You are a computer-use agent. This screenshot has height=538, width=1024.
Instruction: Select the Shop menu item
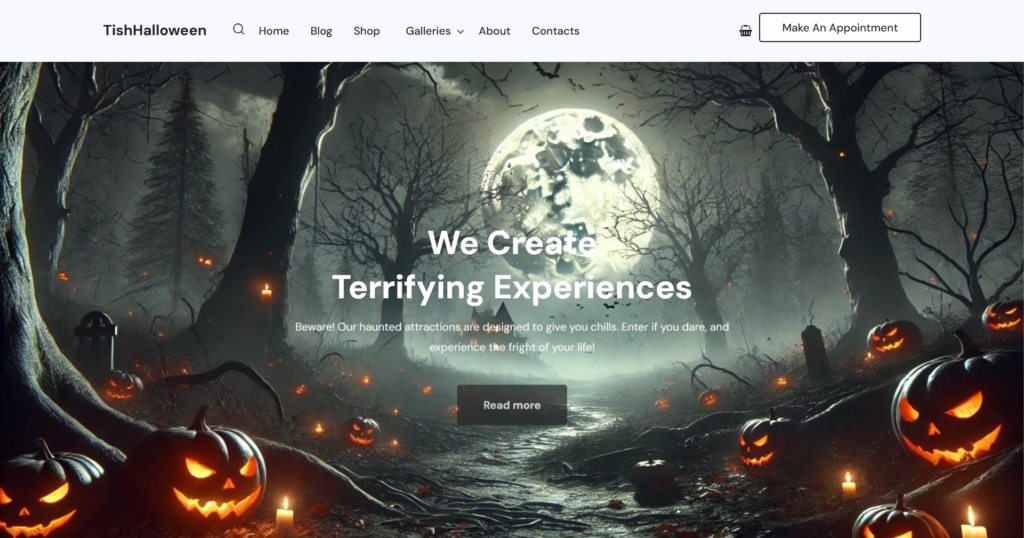pyautogui.click(x=366, y=31)
